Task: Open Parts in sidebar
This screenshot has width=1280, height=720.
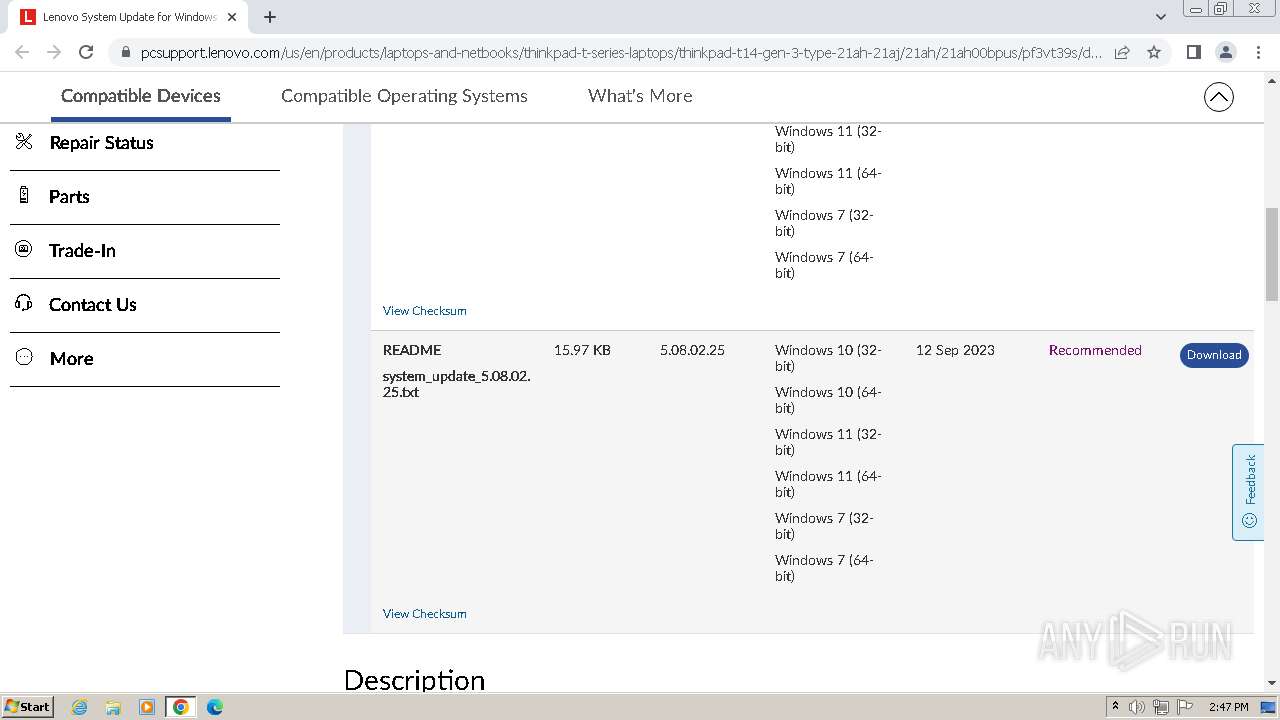Action: pyautogui.click(x=69, y=196)
